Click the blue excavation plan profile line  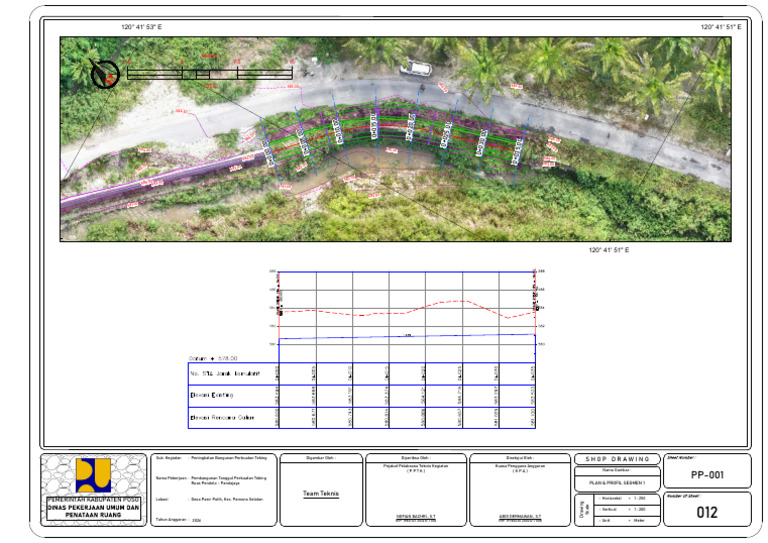[x=407, y=336]
